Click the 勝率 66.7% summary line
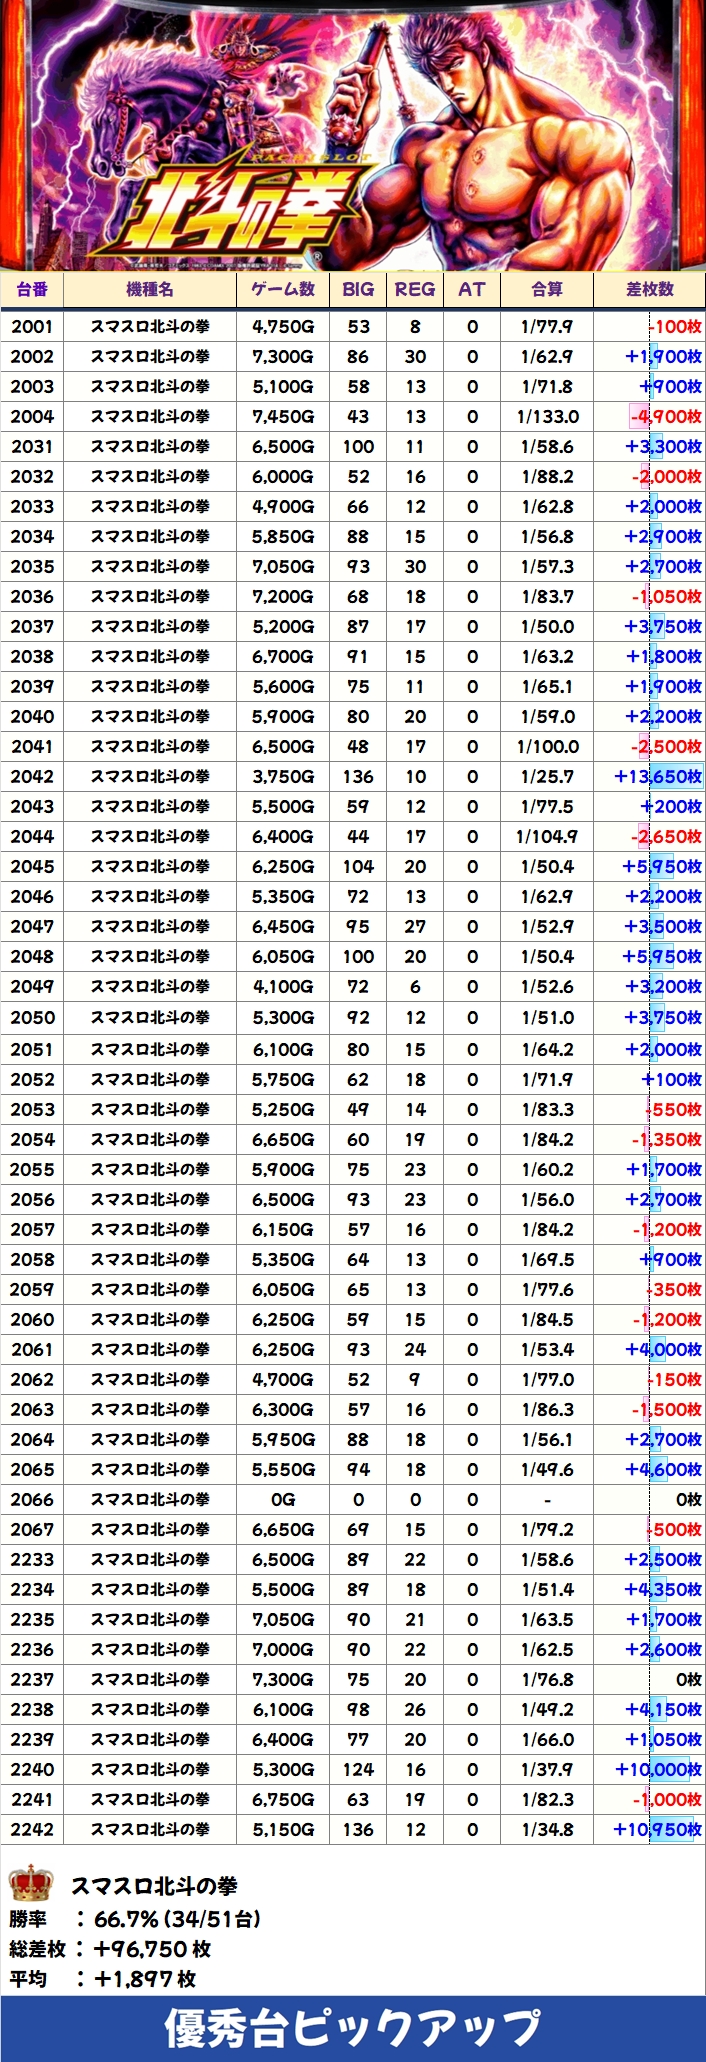The image size is (706, 2062). [136, 1918]
